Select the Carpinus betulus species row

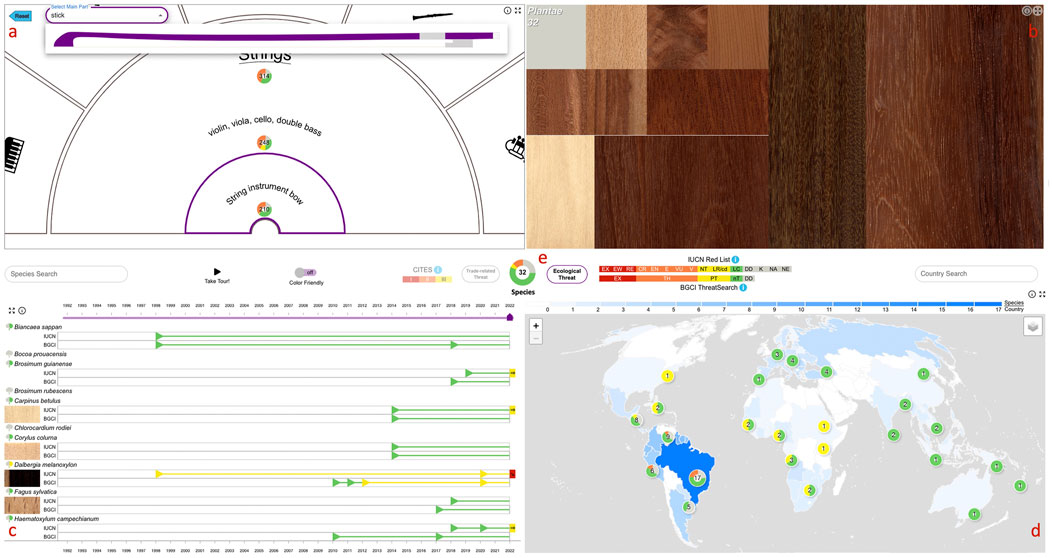tap(35, 400)
